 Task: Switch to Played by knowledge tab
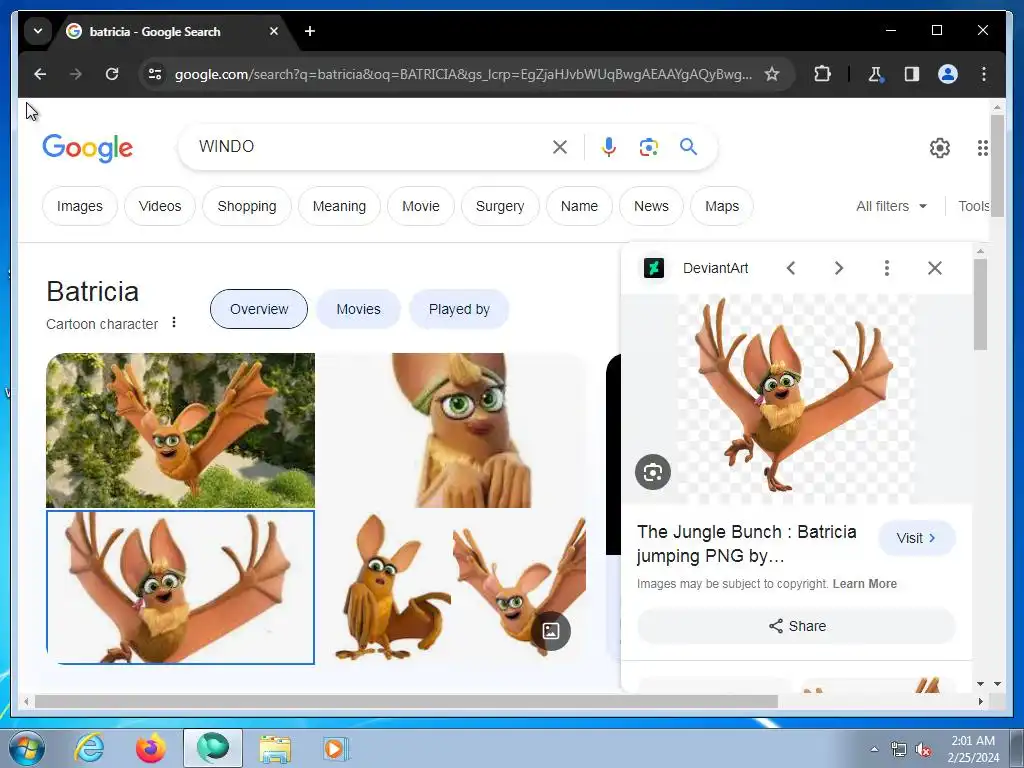coord(459,310)
